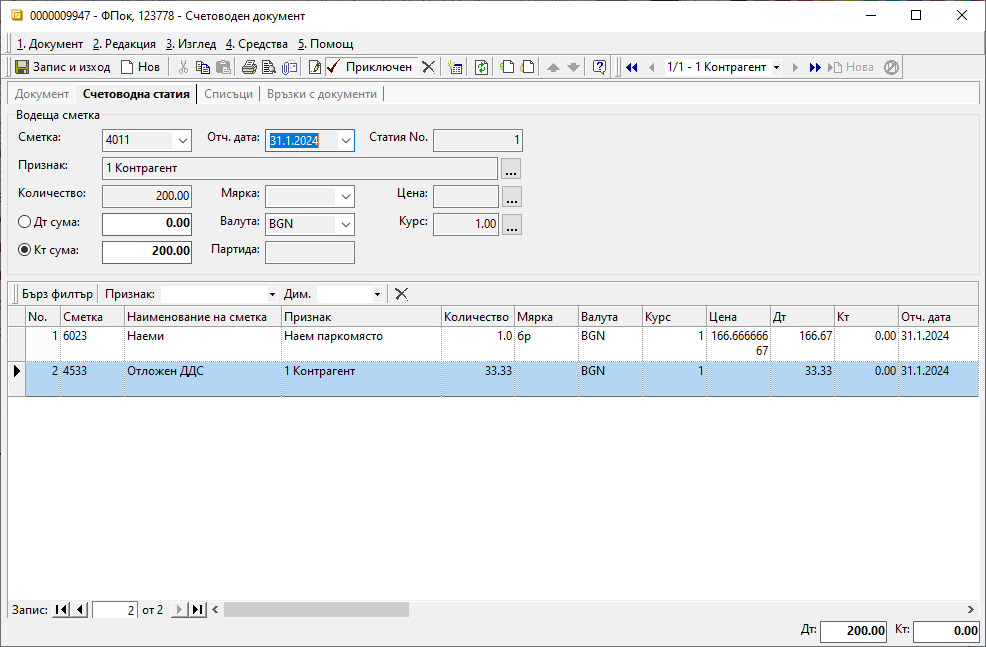Select the Дт сума radio button
Image resolution: width=986 pixels, height=647 pixels.
point(26,223)
